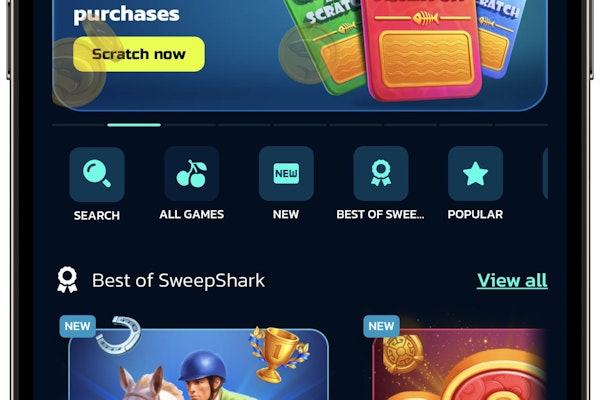Image resolution: width=600 pixels, height=400 pixels.
Task: Click the Best of SweepShark section title
Action: point(178,281)
